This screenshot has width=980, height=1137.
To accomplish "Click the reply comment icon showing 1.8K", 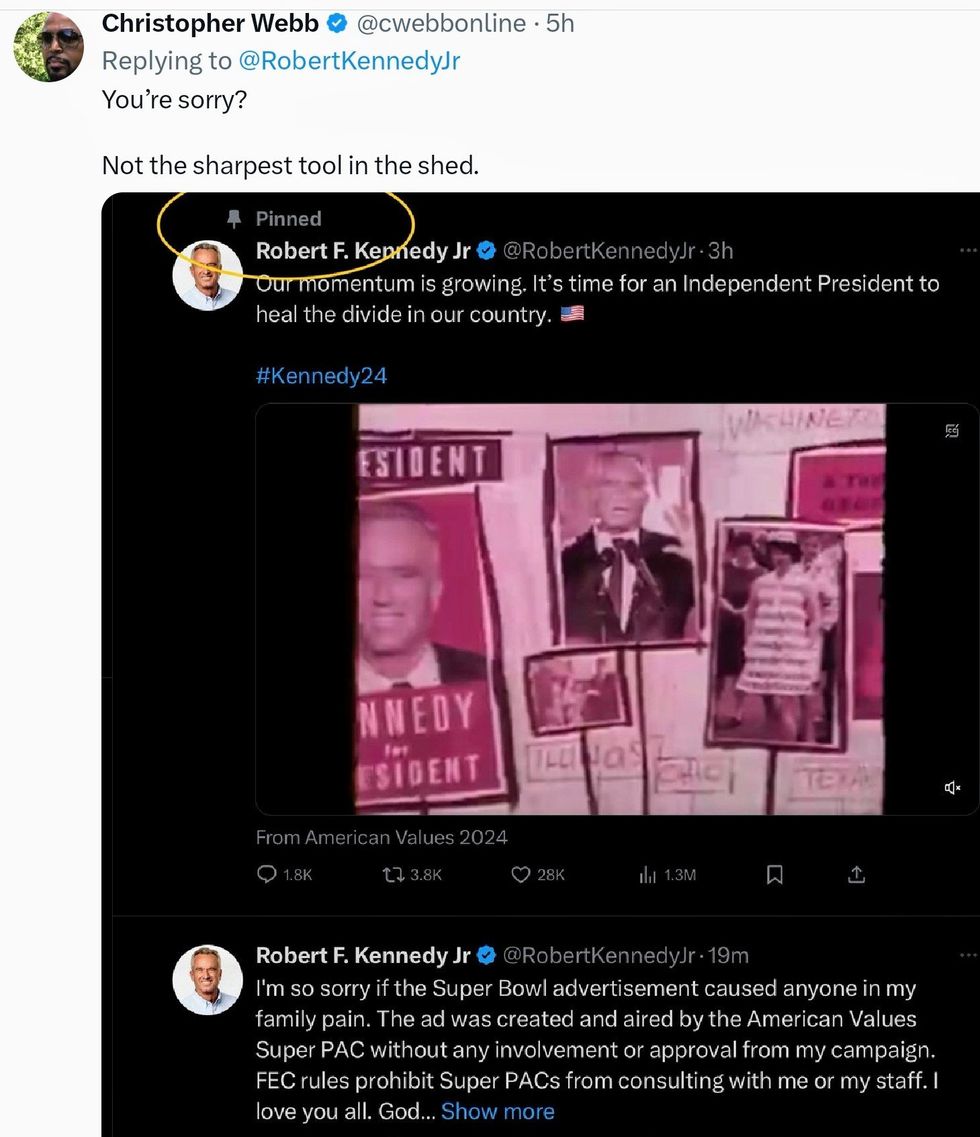I will [267, 875].
